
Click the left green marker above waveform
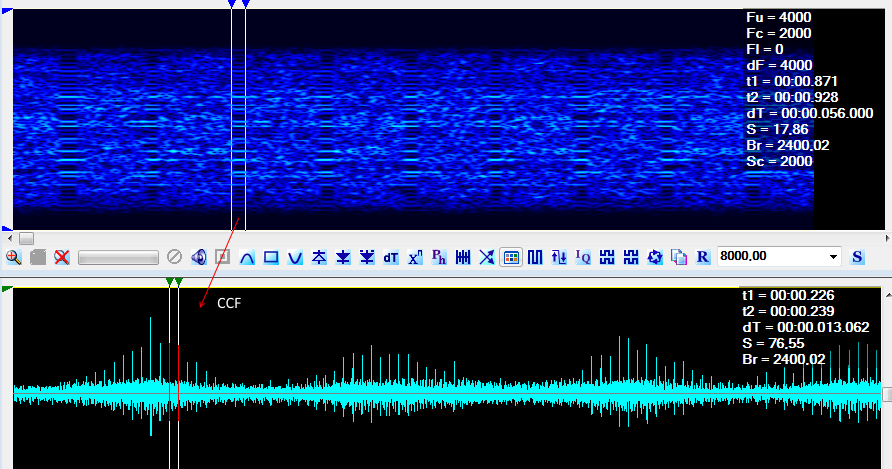point(170,282)
